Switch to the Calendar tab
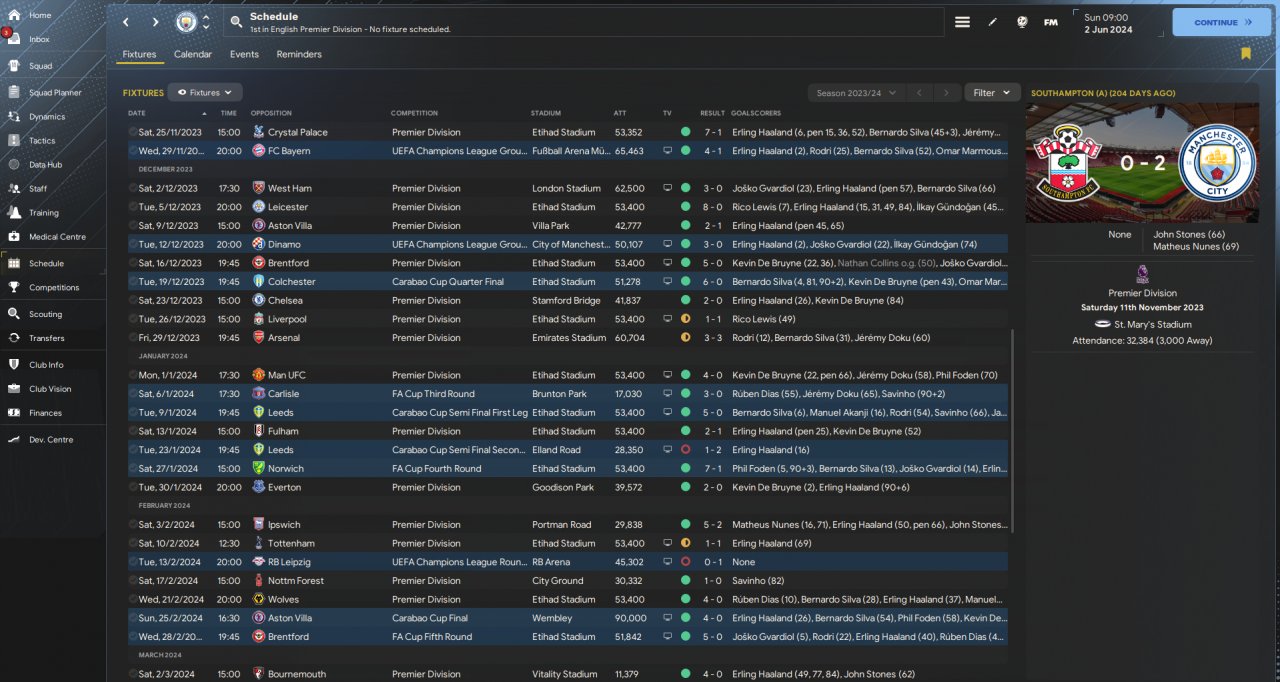Screen dimensions: 1280x682 pos(192,54)
